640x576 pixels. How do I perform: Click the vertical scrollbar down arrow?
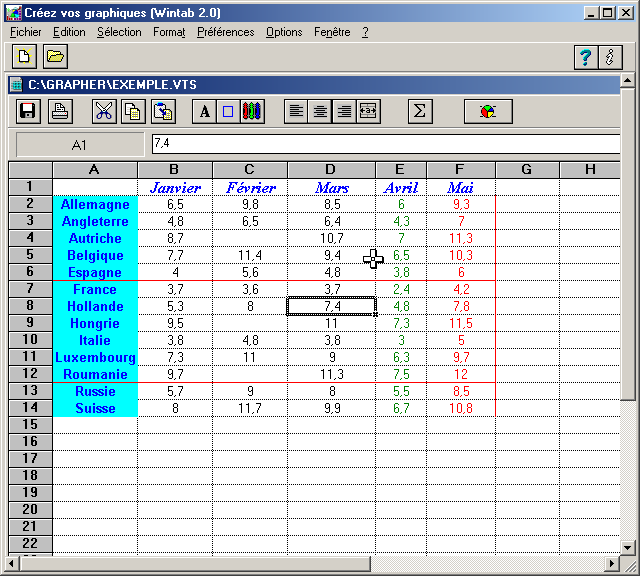point(627,546)
